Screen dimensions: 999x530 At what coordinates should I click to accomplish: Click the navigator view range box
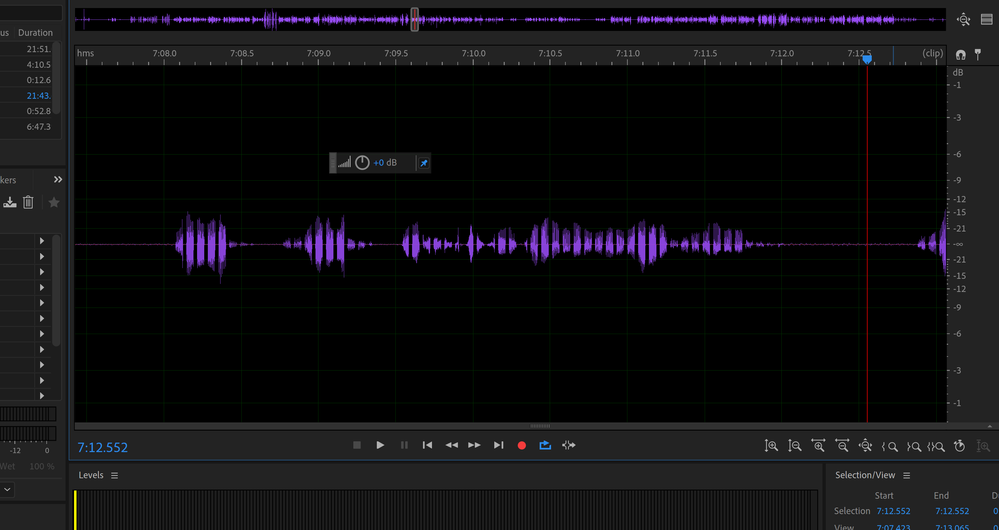415,19
